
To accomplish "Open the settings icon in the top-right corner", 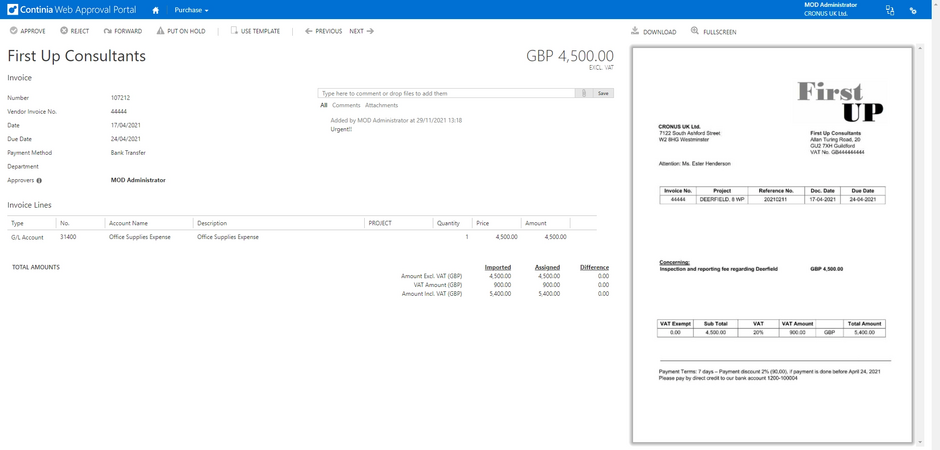I will click(x=913, y=10).
